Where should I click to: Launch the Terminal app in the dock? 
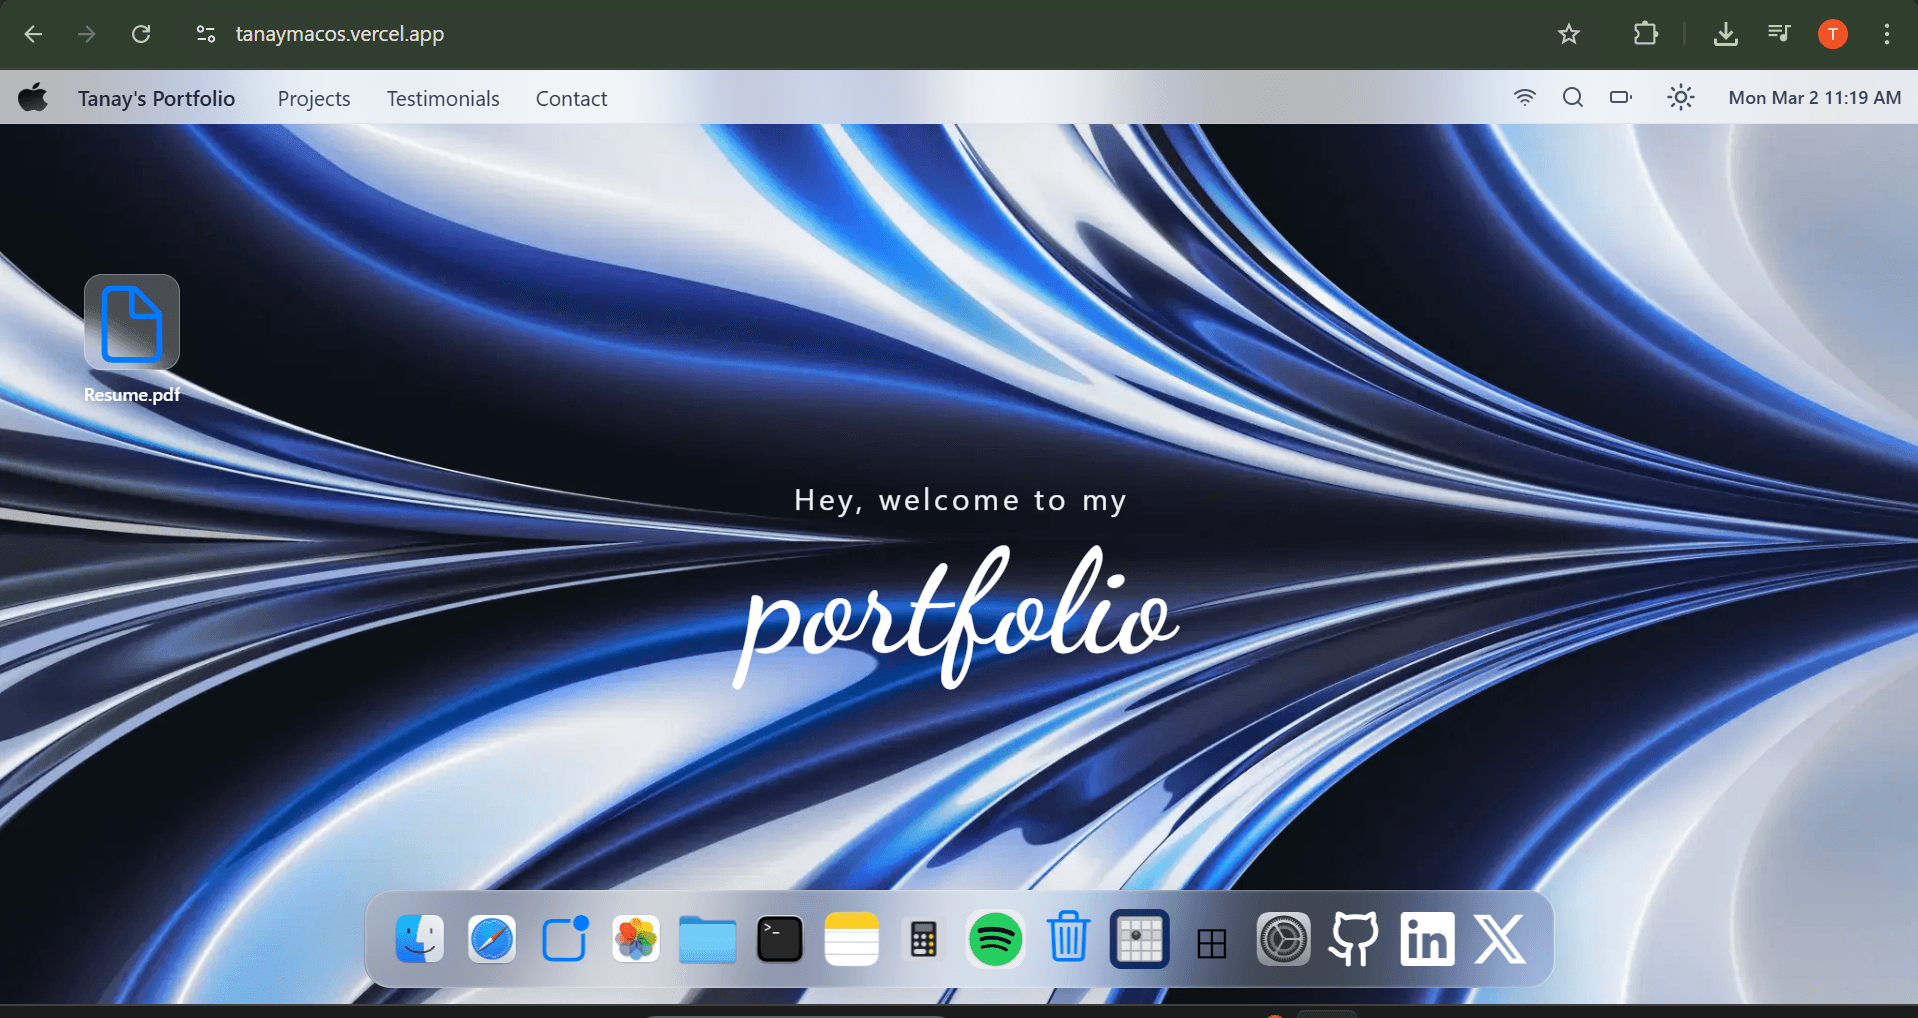point(779,938)
